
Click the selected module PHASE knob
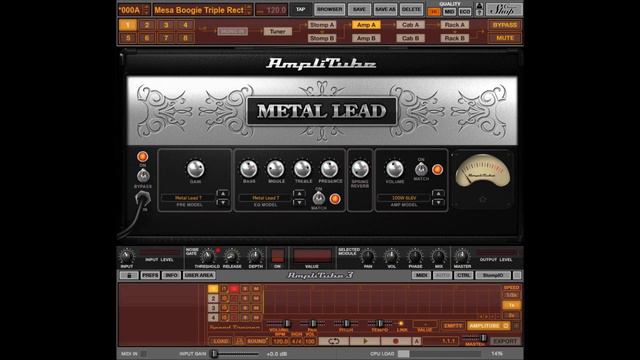(415, 257)
